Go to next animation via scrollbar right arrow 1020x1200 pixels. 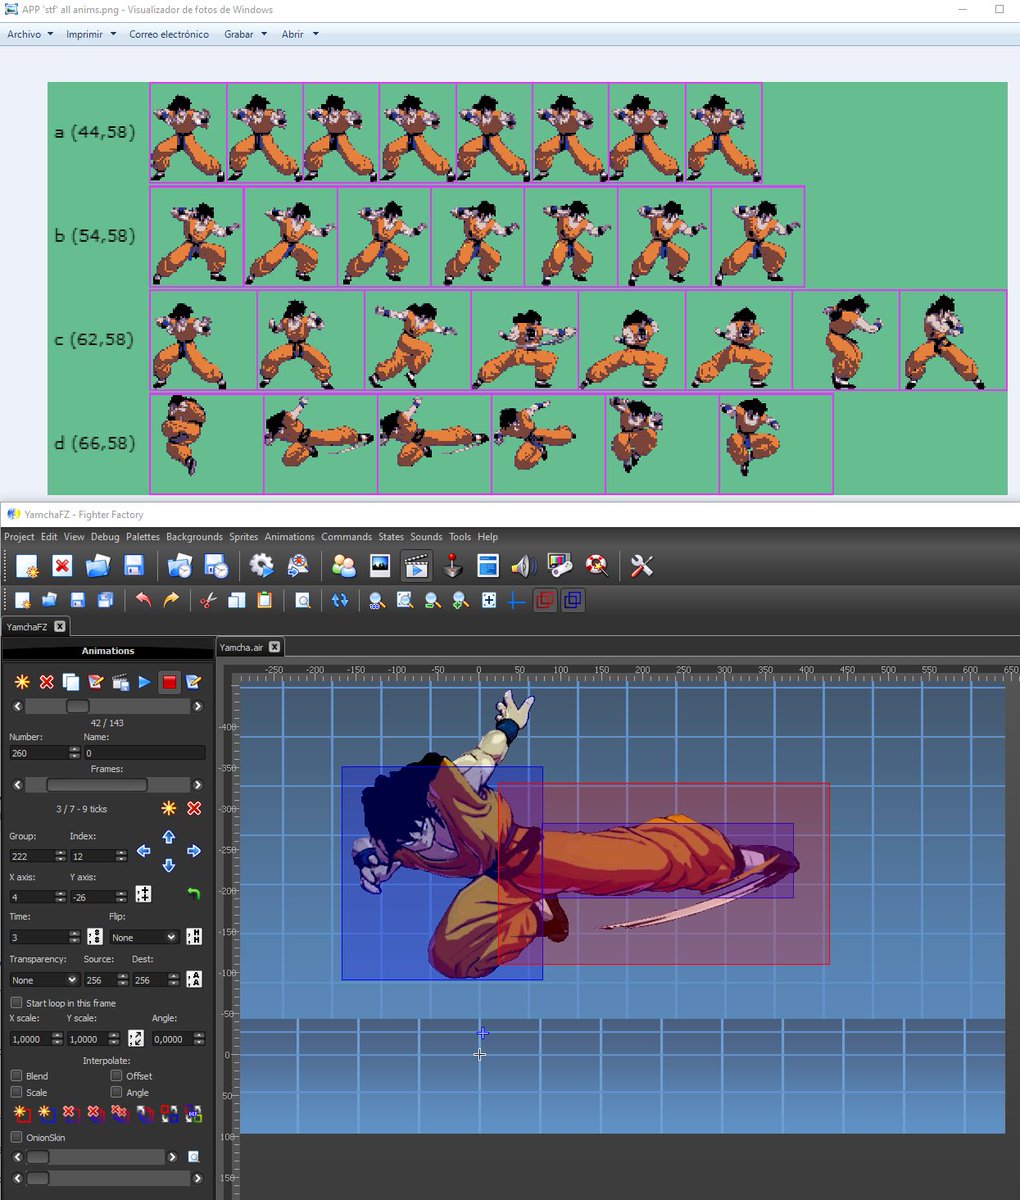197,706
